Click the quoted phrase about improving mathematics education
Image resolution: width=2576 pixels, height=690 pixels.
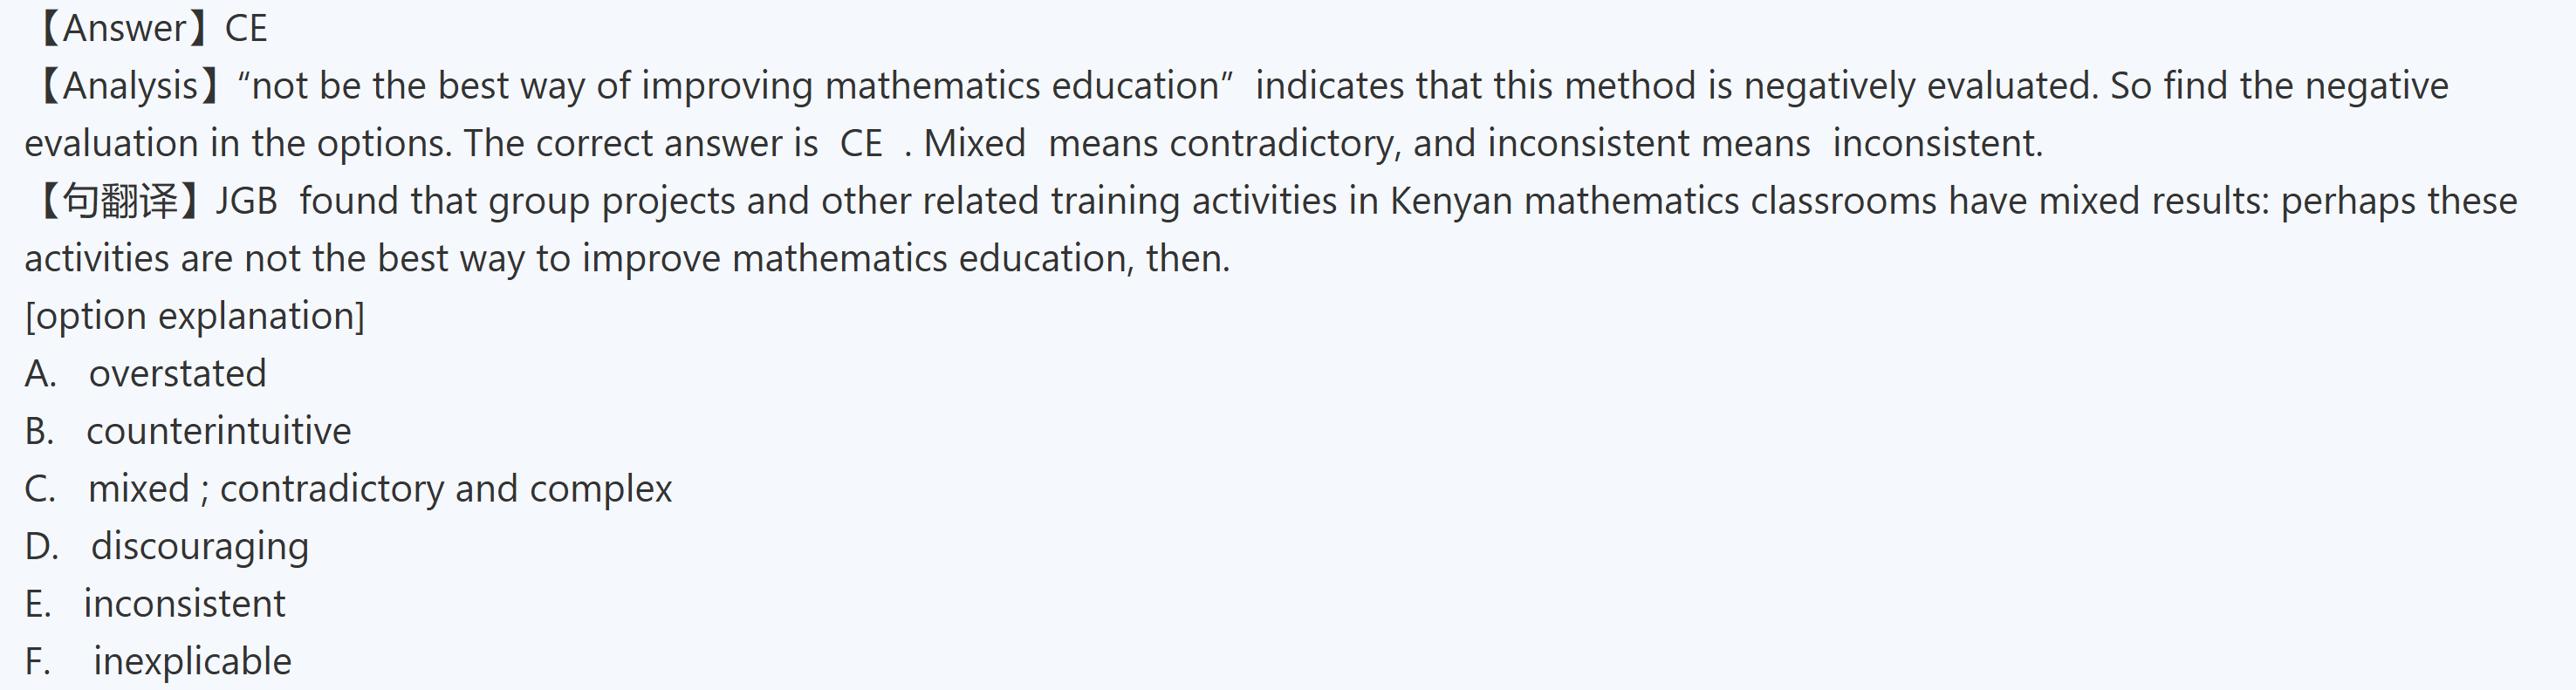pyautogui.click(x=735, y=86)
